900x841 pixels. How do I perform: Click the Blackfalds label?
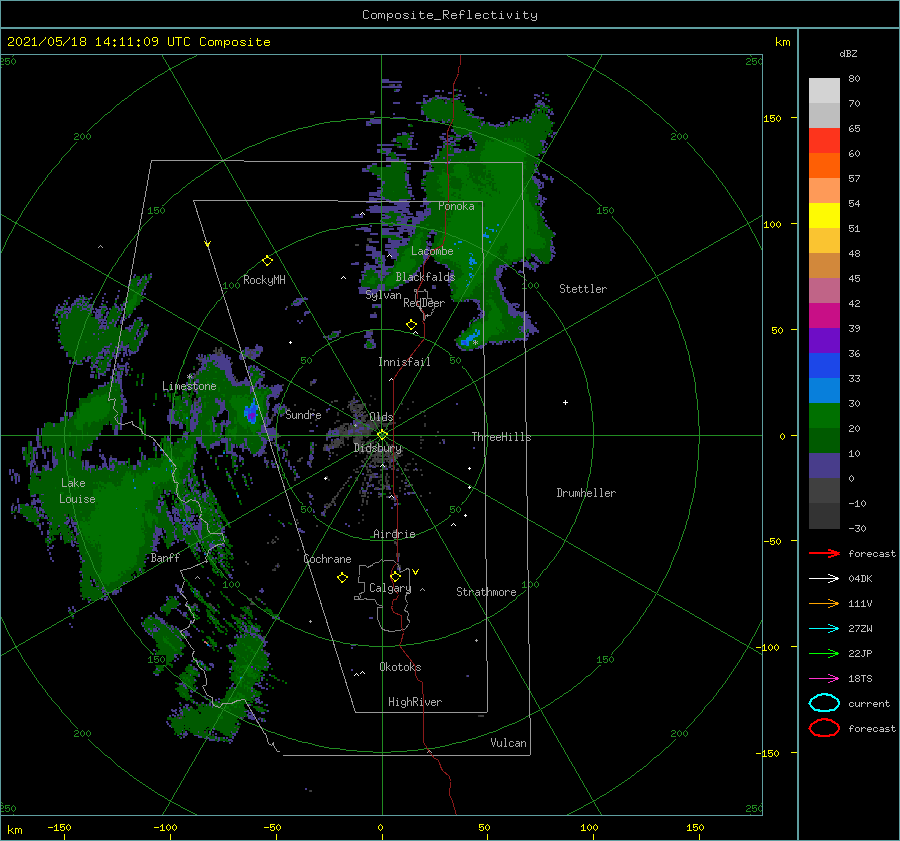(425, 277)
